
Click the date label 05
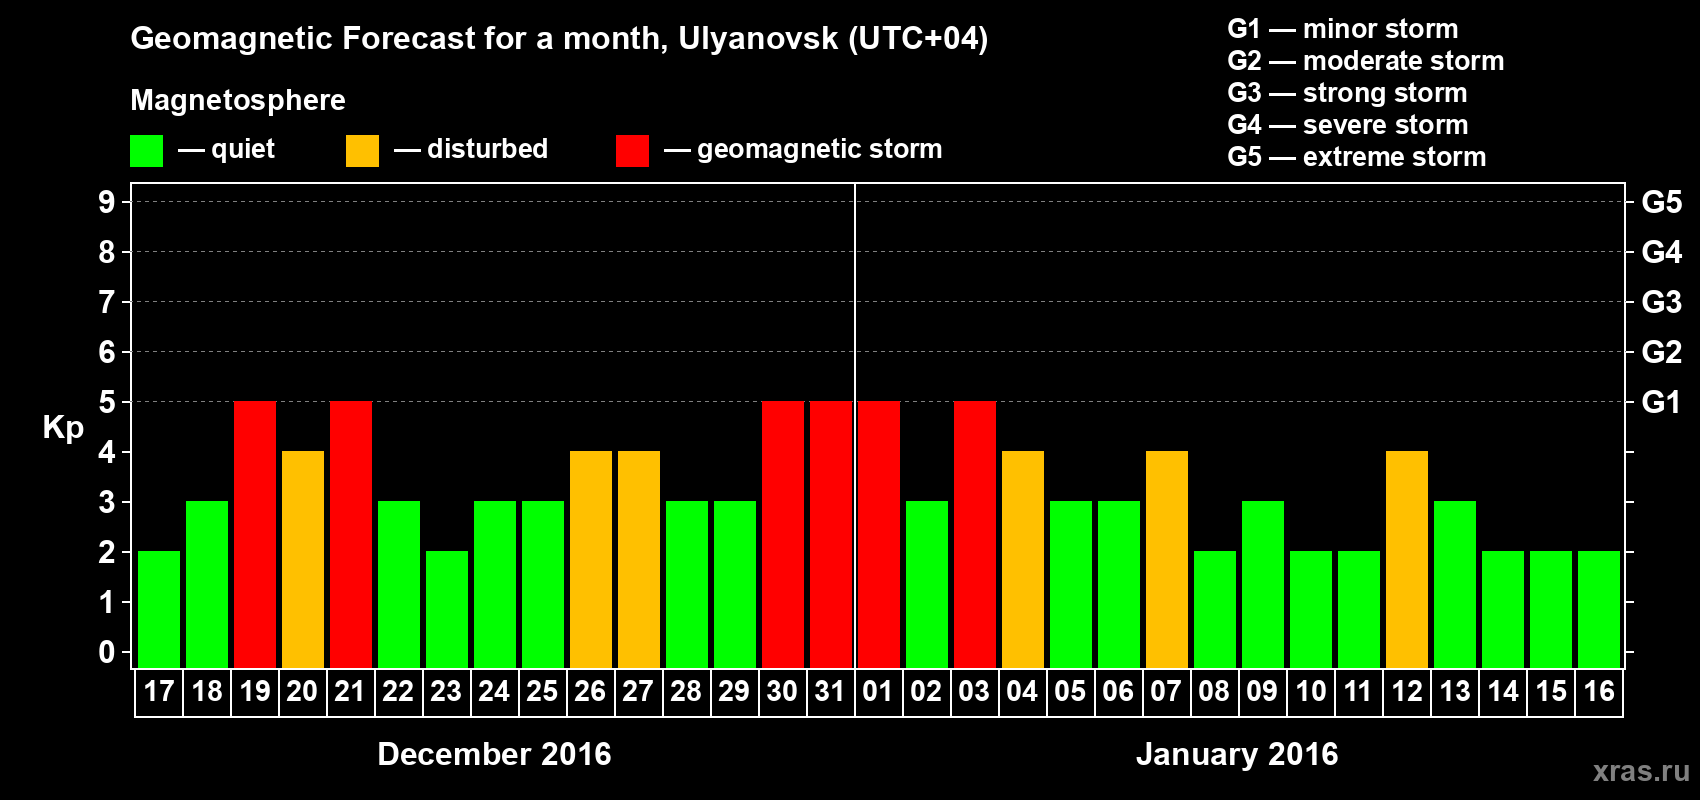(1070, 691)
